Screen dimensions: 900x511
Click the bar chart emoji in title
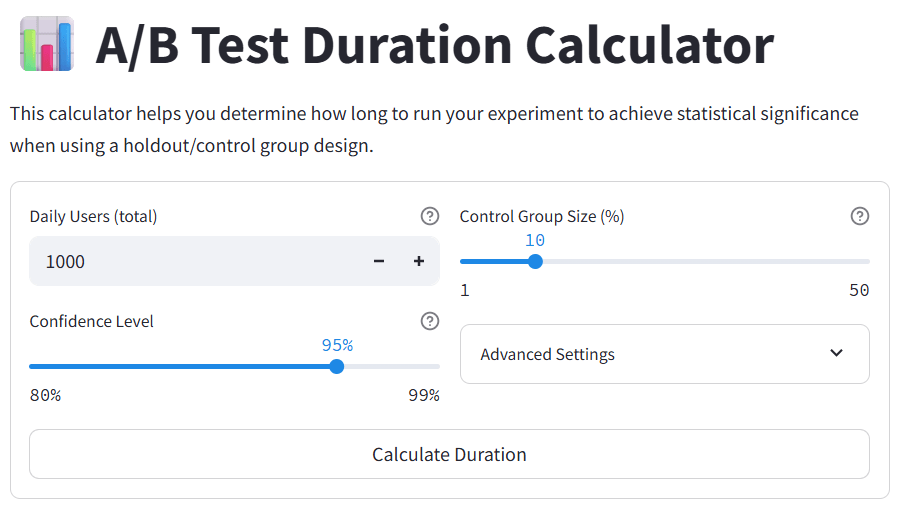tap(46, 44)
